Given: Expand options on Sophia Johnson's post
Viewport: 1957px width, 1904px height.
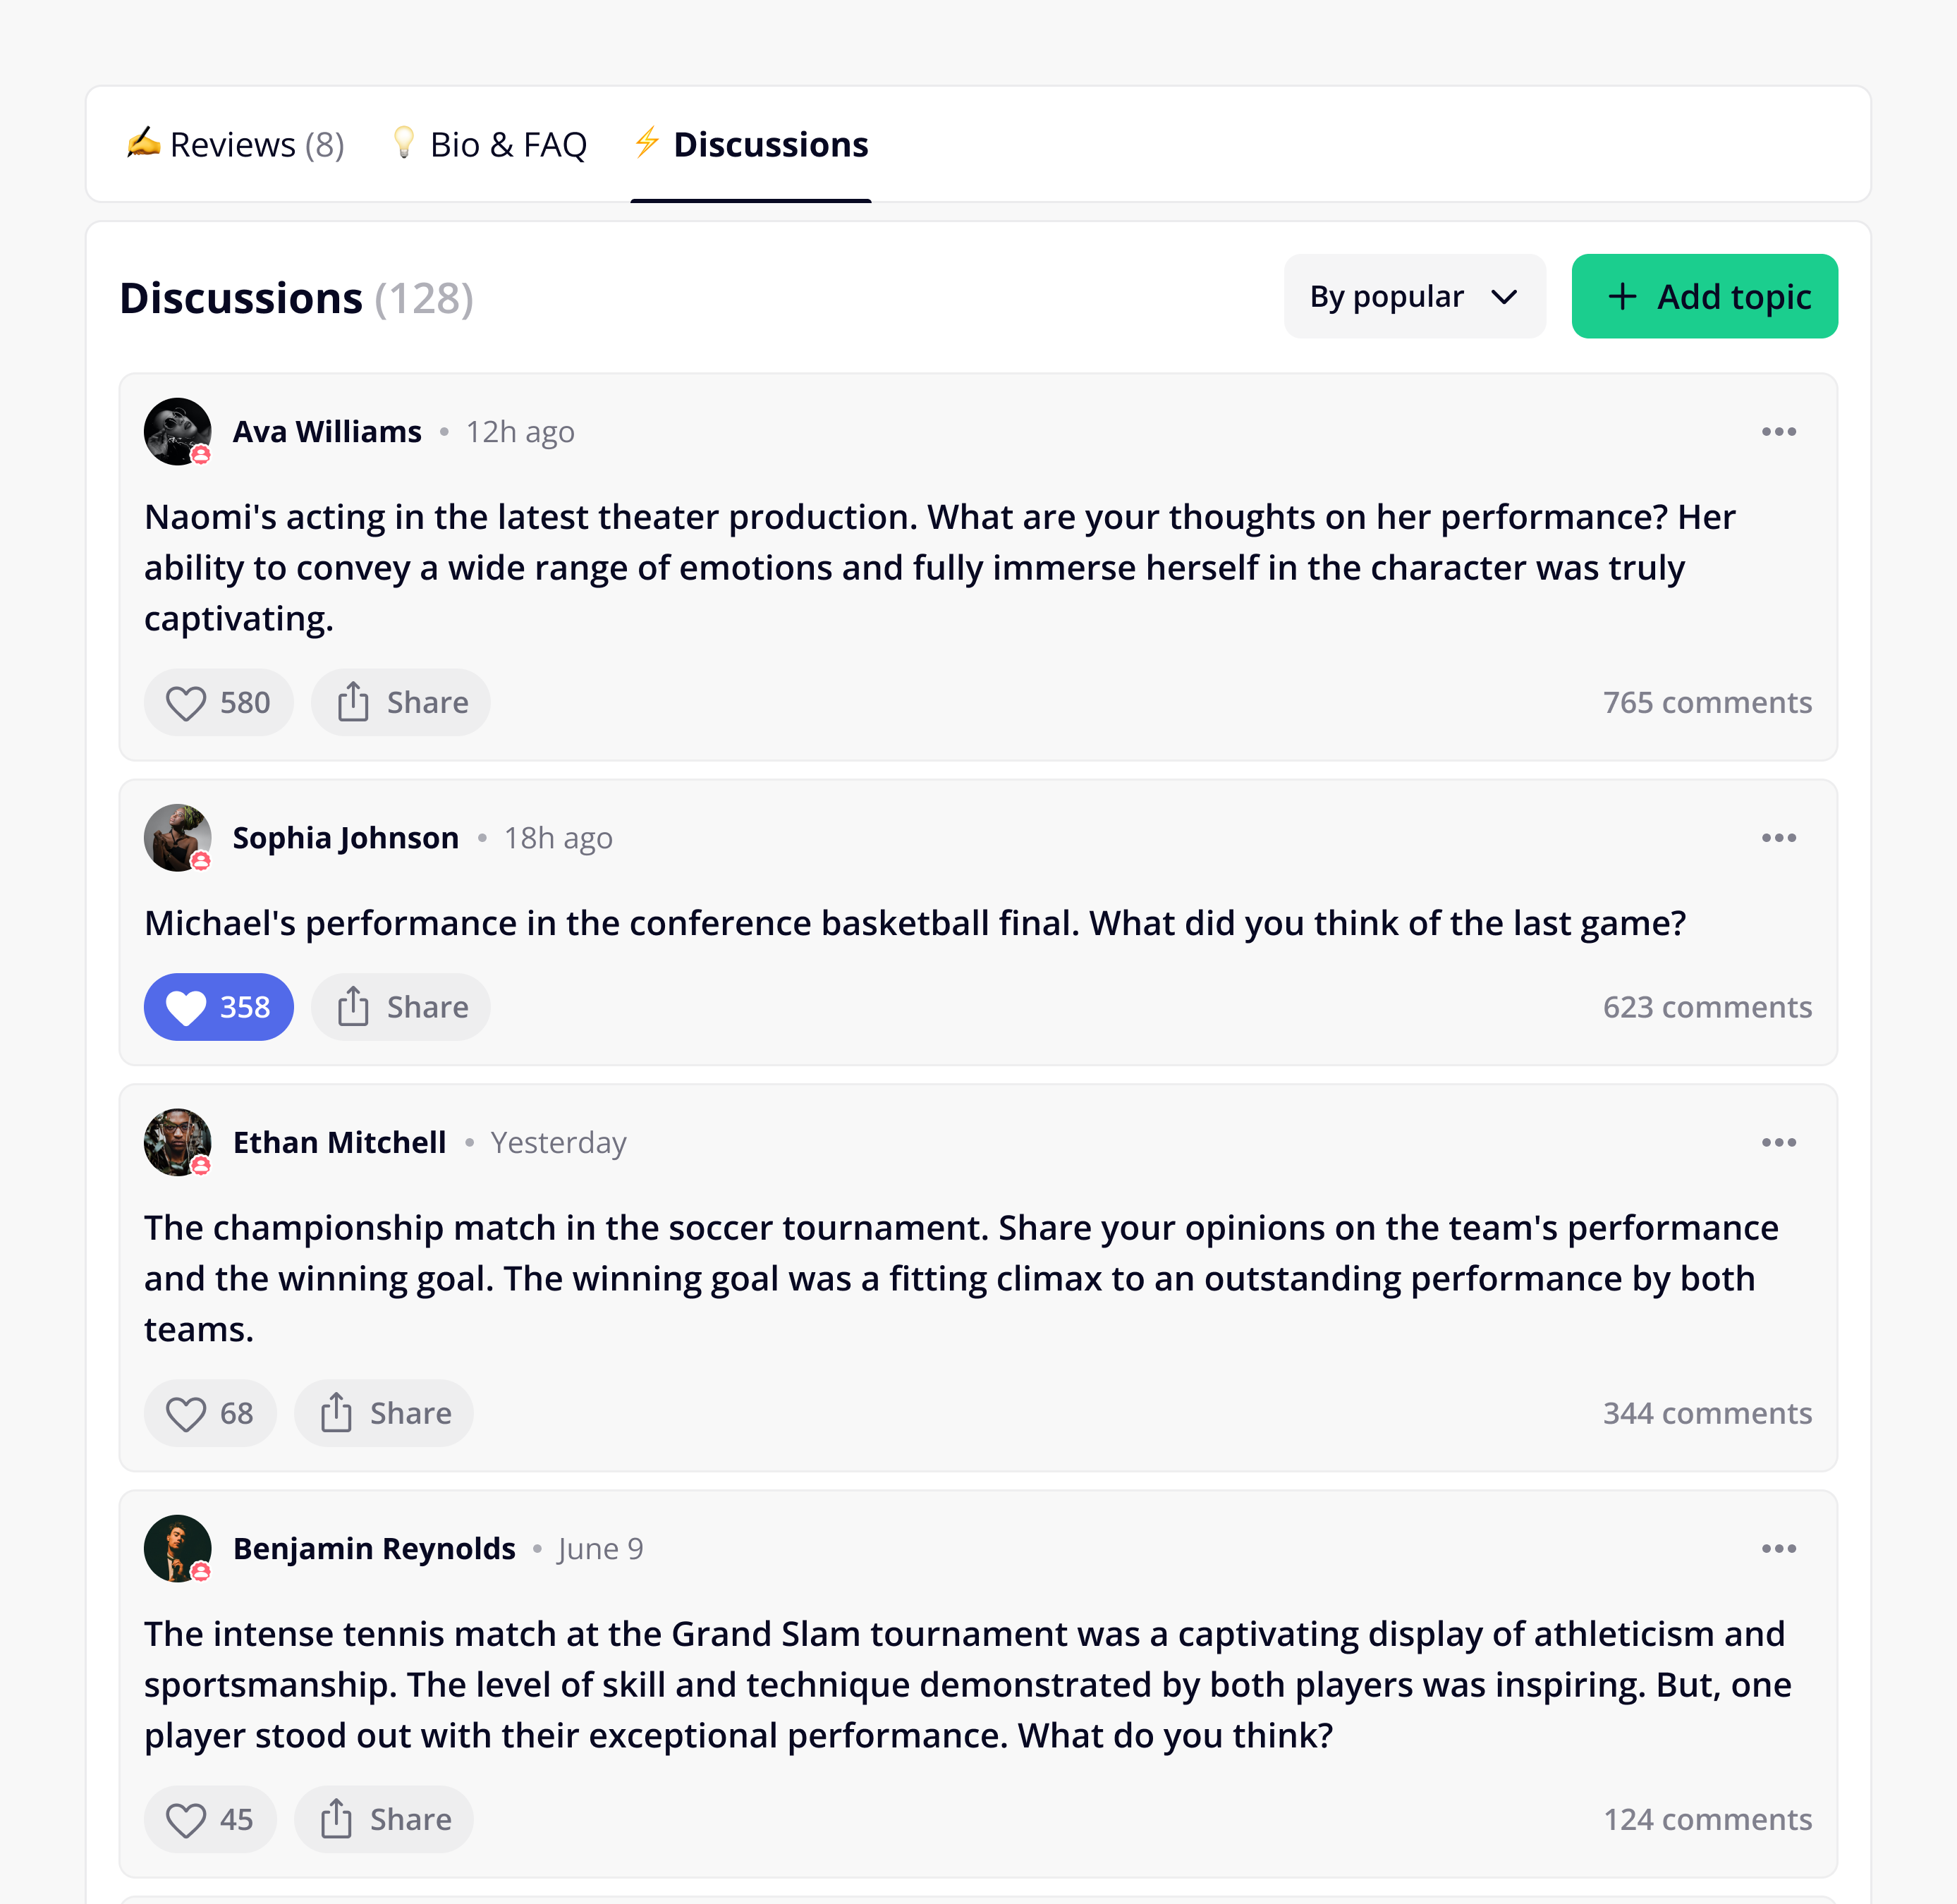Looking at the screenshot, I should coord(1779,838).
